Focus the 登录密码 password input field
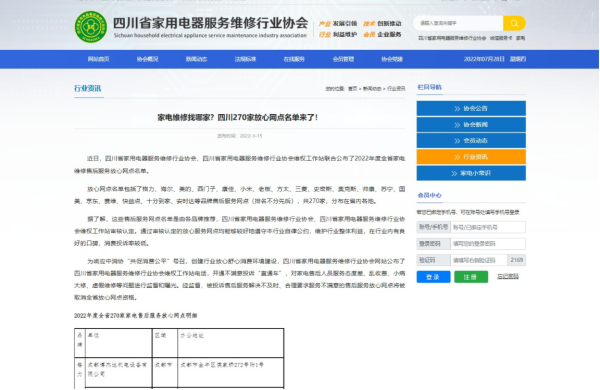 pyautogui.click(x=488, y=243)
